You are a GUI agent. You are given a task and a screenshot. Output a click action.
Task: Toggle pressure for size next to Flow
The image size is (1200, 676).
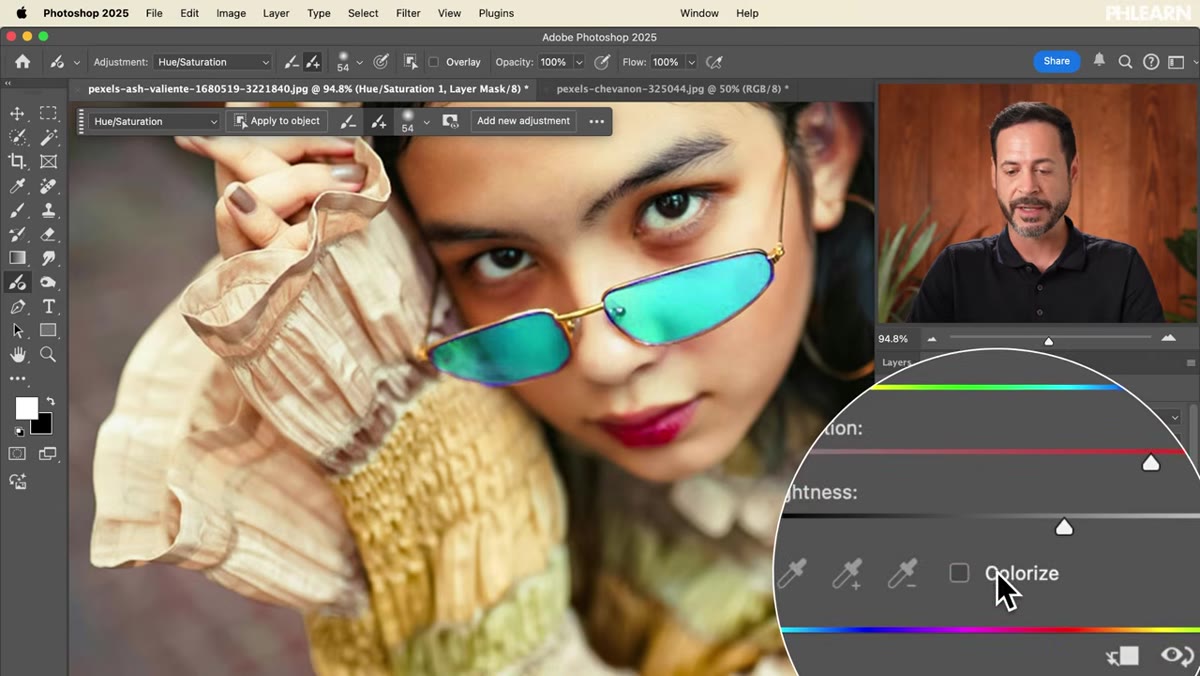[714, 62]
